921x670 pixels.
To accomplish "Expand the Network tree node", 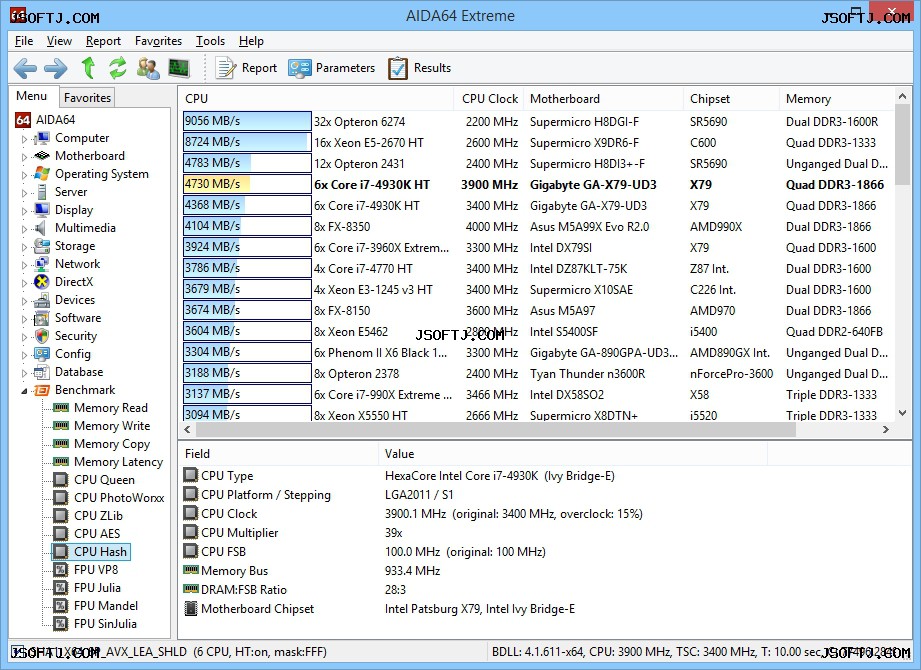I will click(24, 265).
